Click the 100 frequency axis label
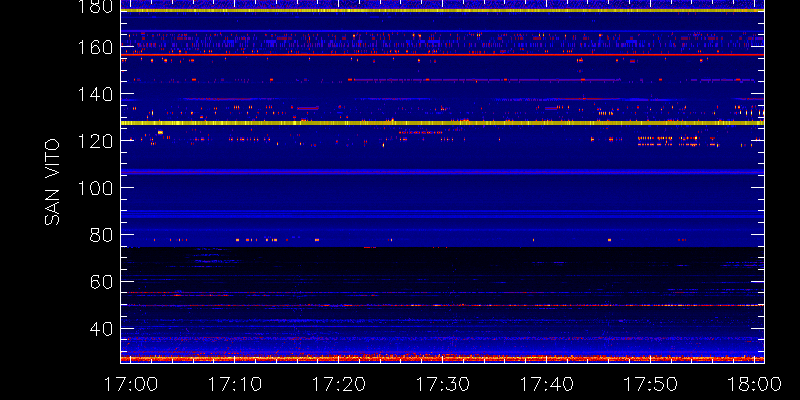Image resolution: width=800 pixels, height=400 pixels. tap(96, 188)
